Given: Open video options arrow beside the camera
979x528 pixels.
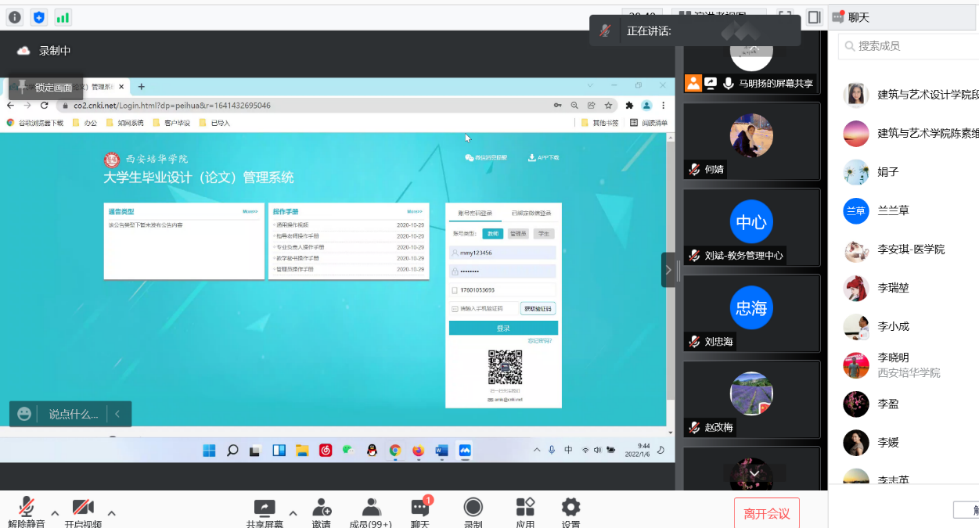Looking at the screenshot, I should pos(111,513).
